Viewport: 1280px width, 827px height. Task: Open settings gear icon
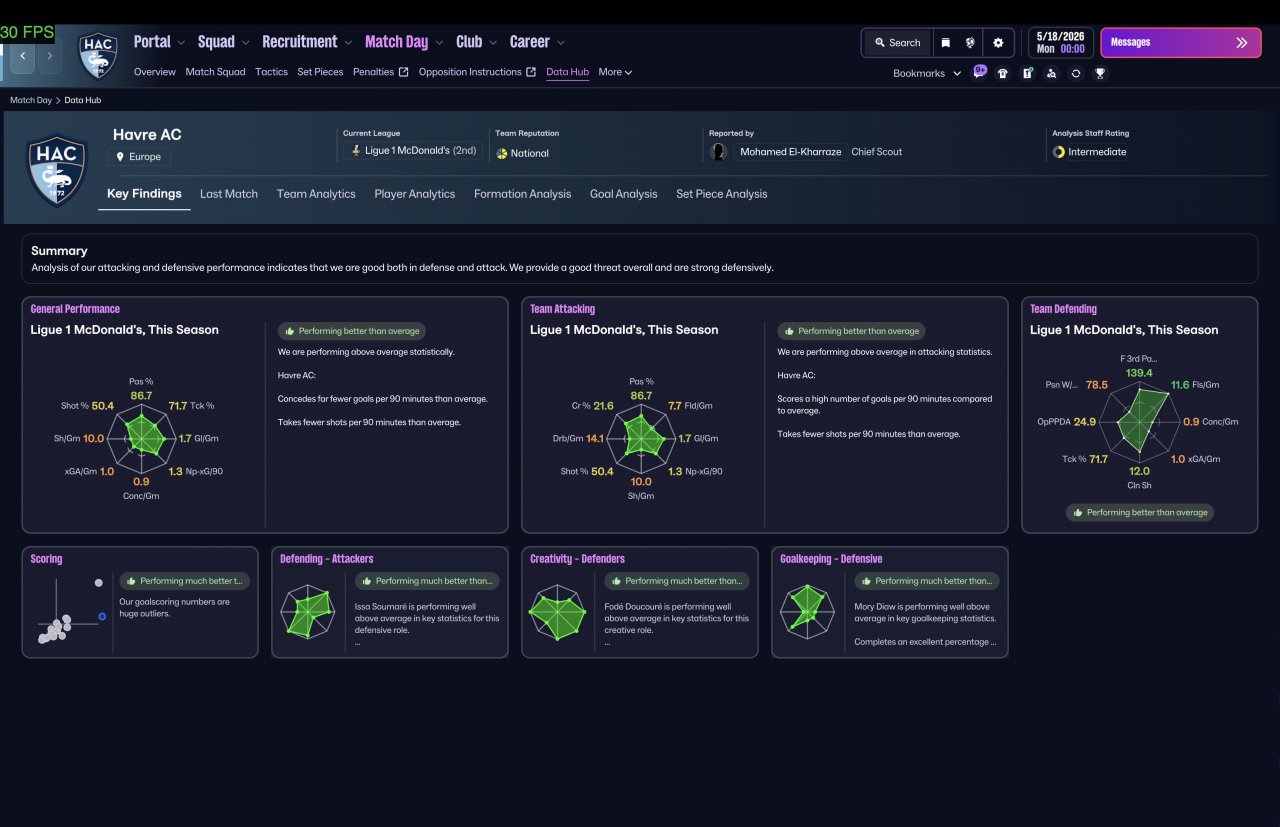[x=998, y=43]
